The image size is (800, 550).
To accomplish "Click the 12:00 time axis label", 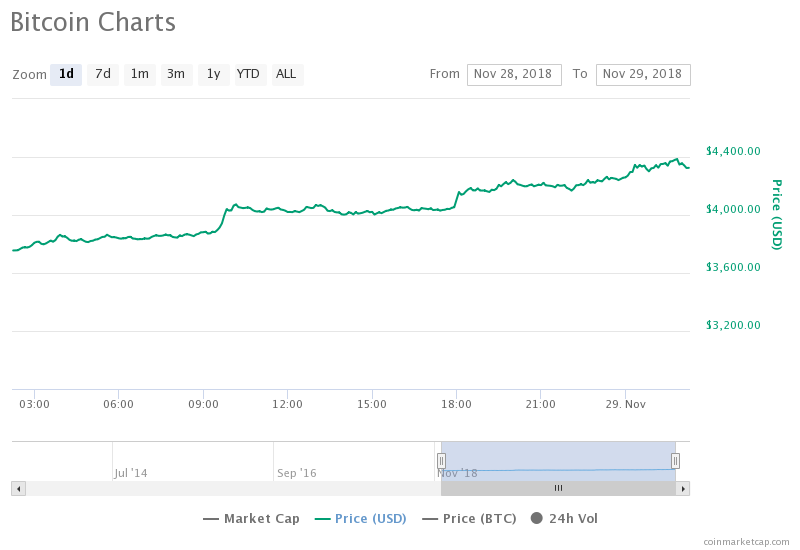I will pos(287,405).
